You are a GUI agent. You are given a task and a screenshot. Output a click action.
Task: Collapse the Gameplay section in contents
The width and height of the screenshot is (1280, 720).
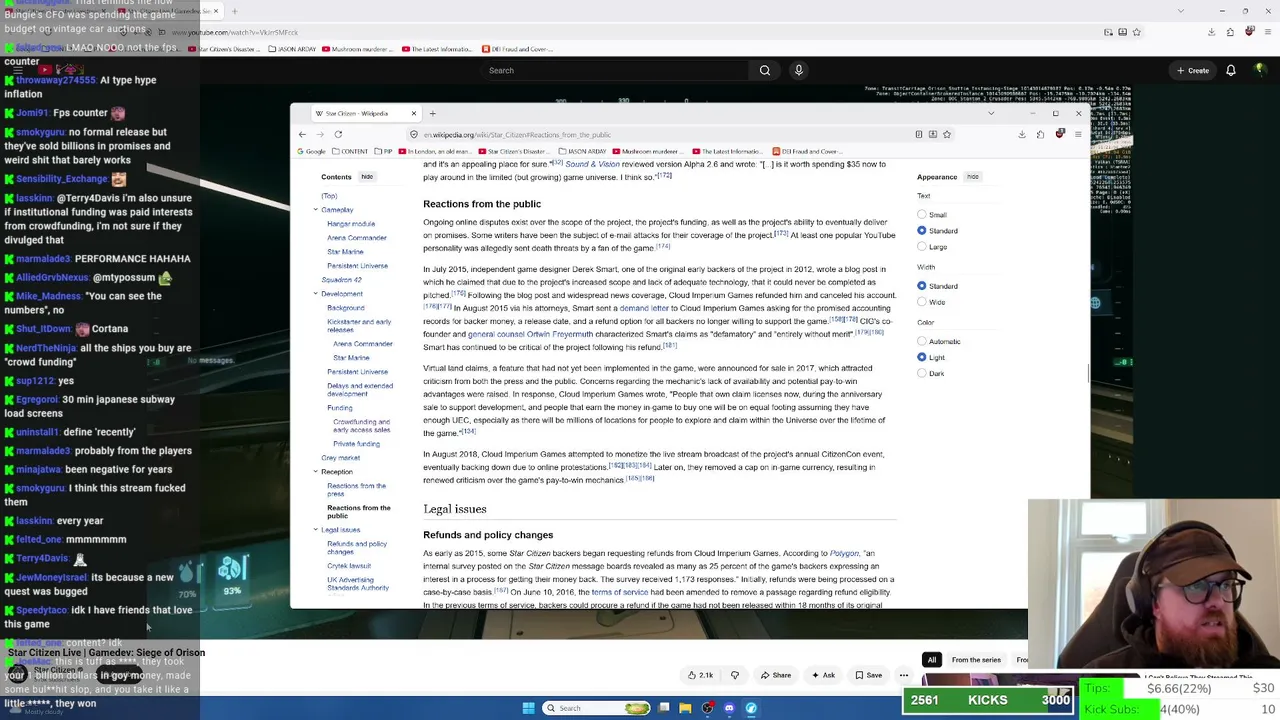[x=315, y=210]
